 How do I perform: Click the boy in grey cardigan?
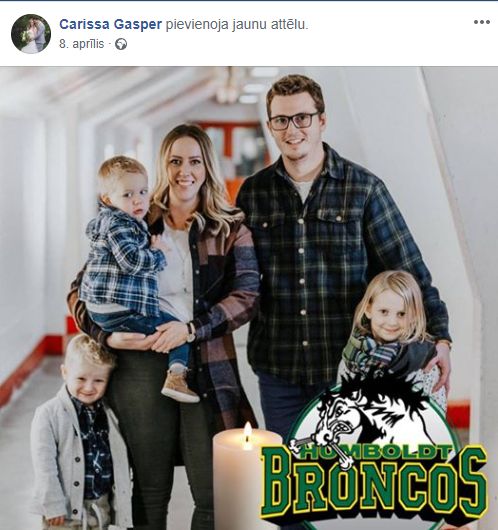tap(79, 436)
